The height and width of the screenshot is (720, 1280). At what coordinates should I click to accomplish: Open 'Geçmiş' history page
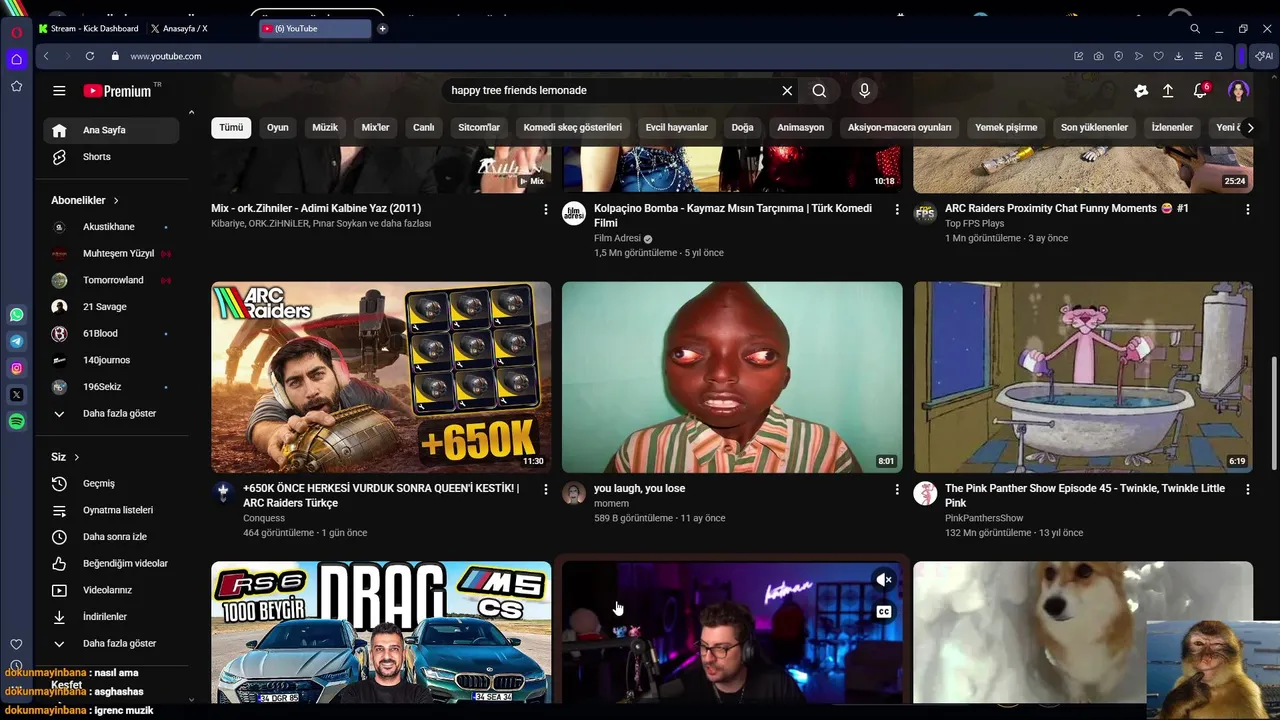[x=112, y=483]
